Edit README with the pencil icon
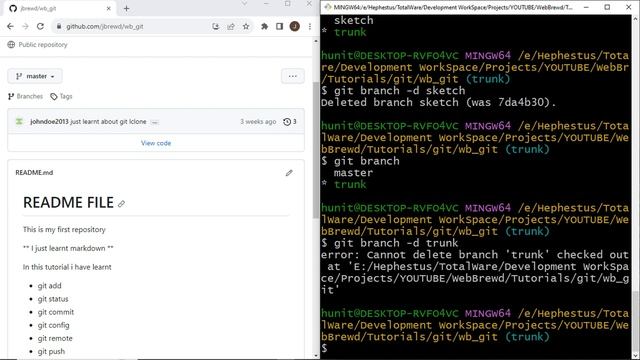Image resolution: width=640 pixels, height=360 pixels. [289, 173]
